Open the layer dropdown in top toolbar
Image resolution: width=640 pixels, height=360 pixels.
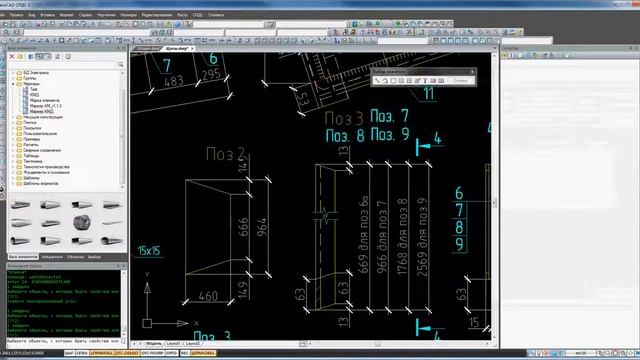click(x=229, y=24)
